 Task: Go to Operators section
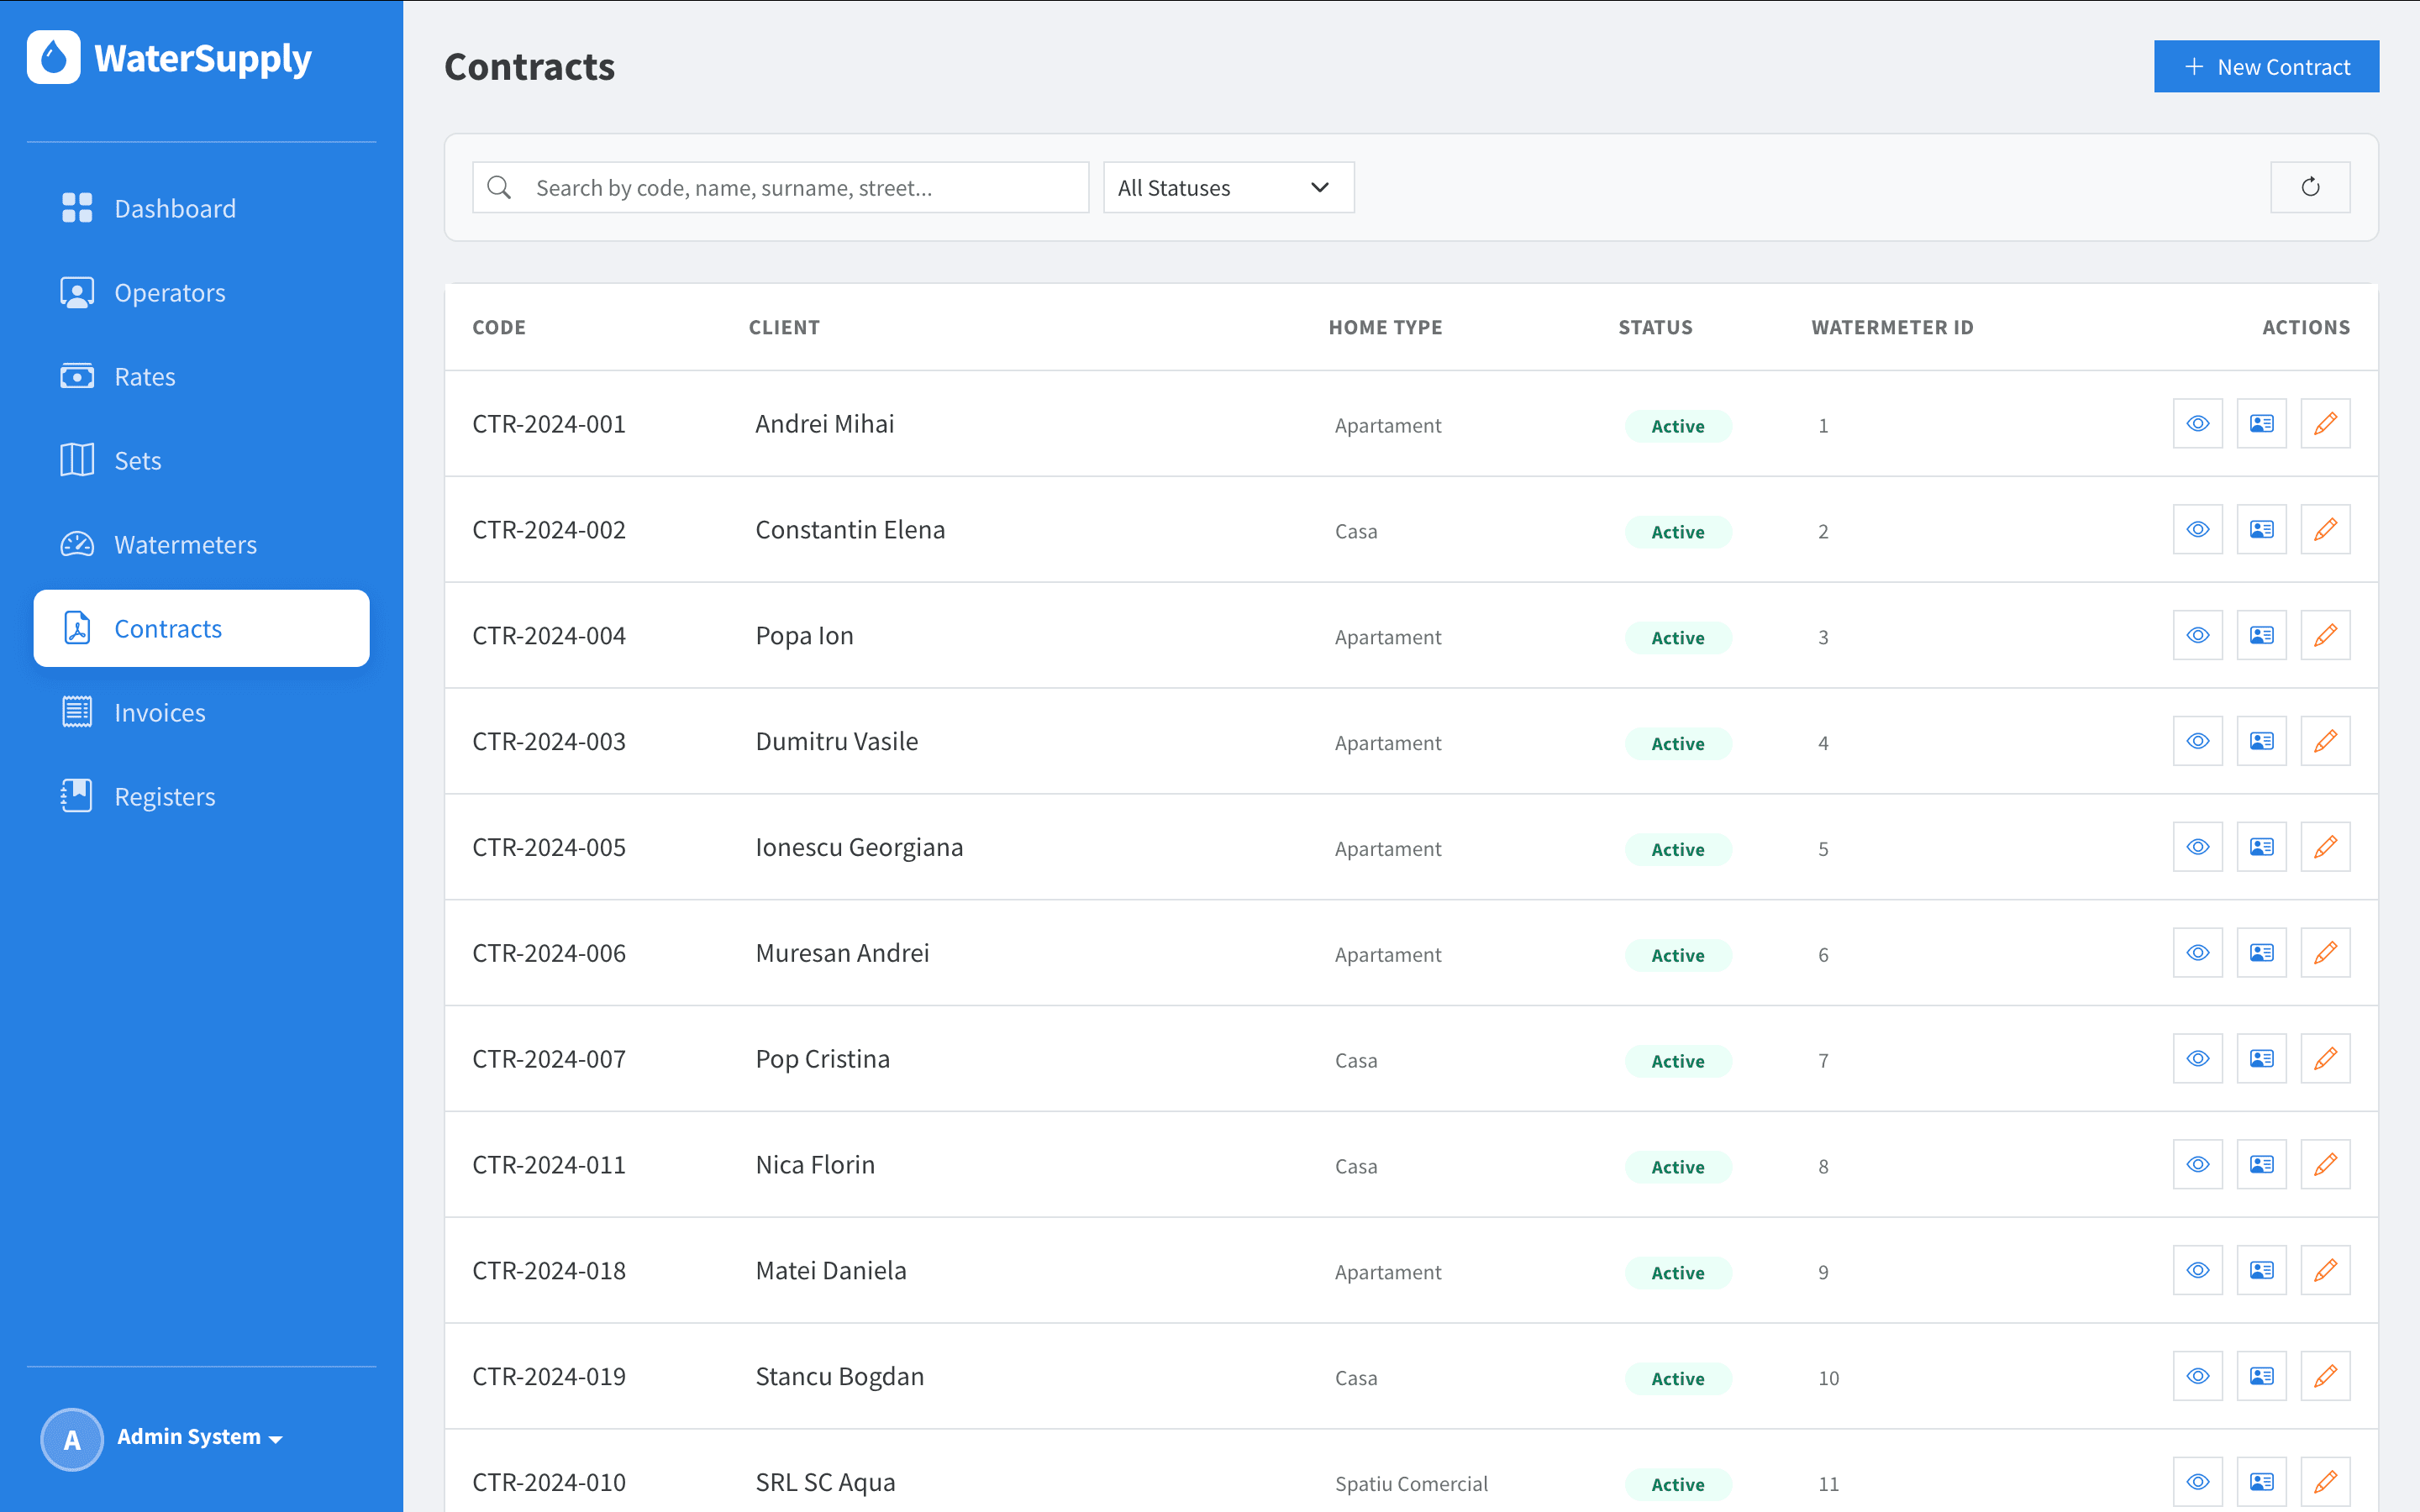[x=201, y=292]
